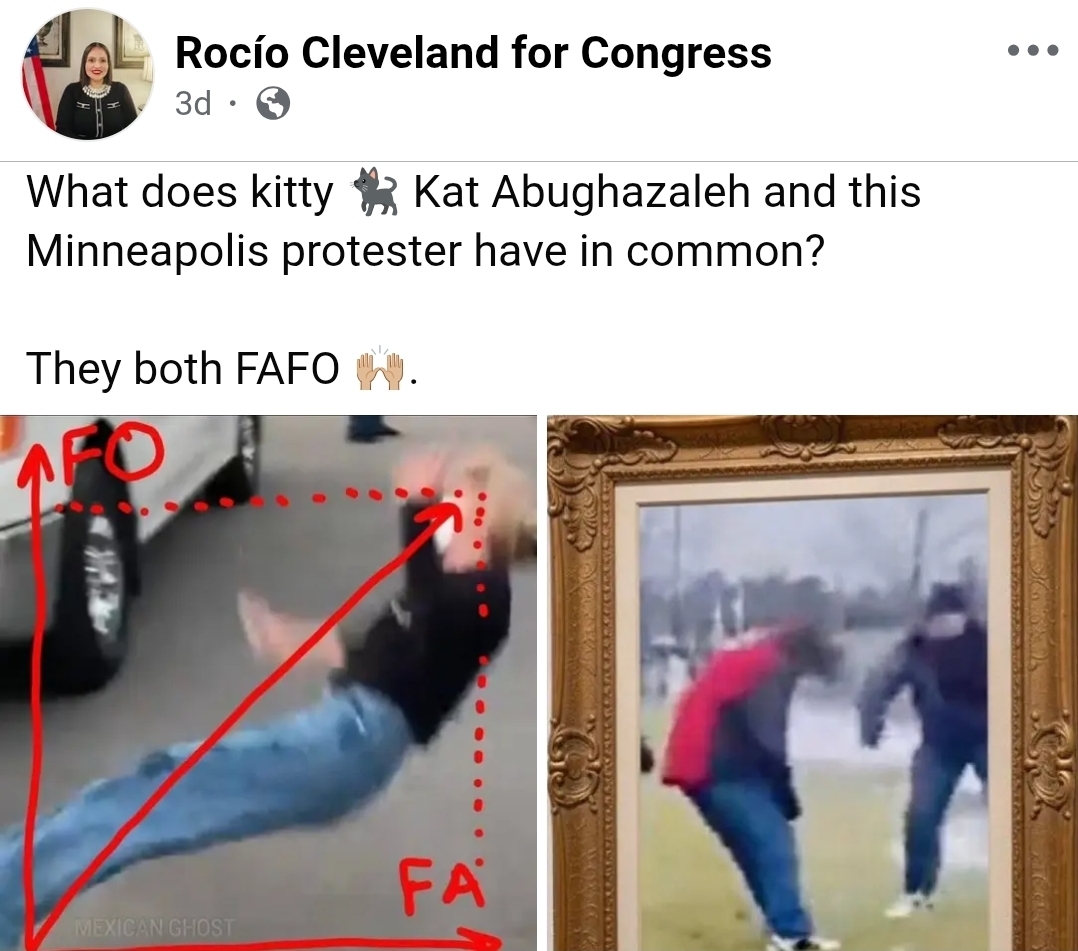
Task: Click the MEXICAN GHOST watermark text
Action: (x=154, y=928)
